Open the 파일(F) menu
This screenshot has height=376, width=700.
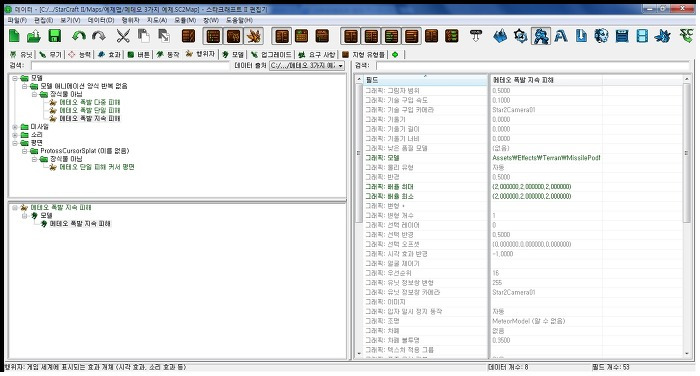17,20
